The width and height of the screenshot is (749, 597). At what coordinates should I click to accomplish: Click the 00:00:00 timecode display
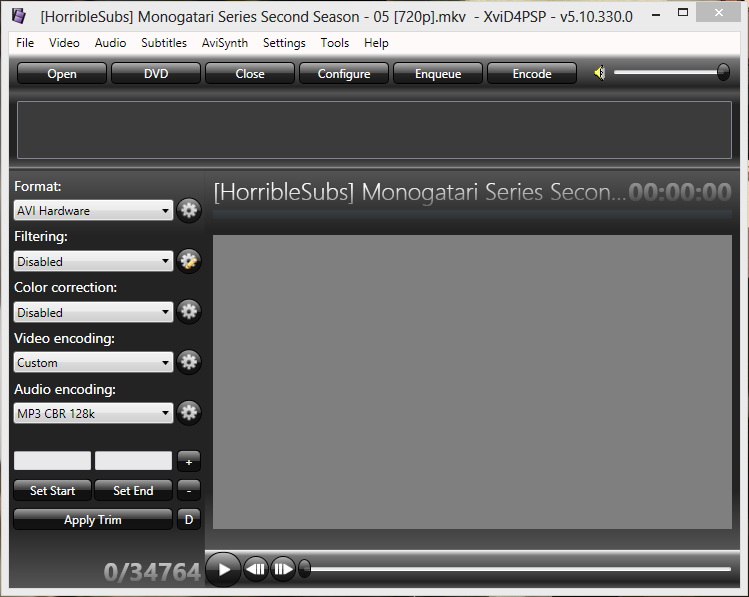(x=680, y=192)
